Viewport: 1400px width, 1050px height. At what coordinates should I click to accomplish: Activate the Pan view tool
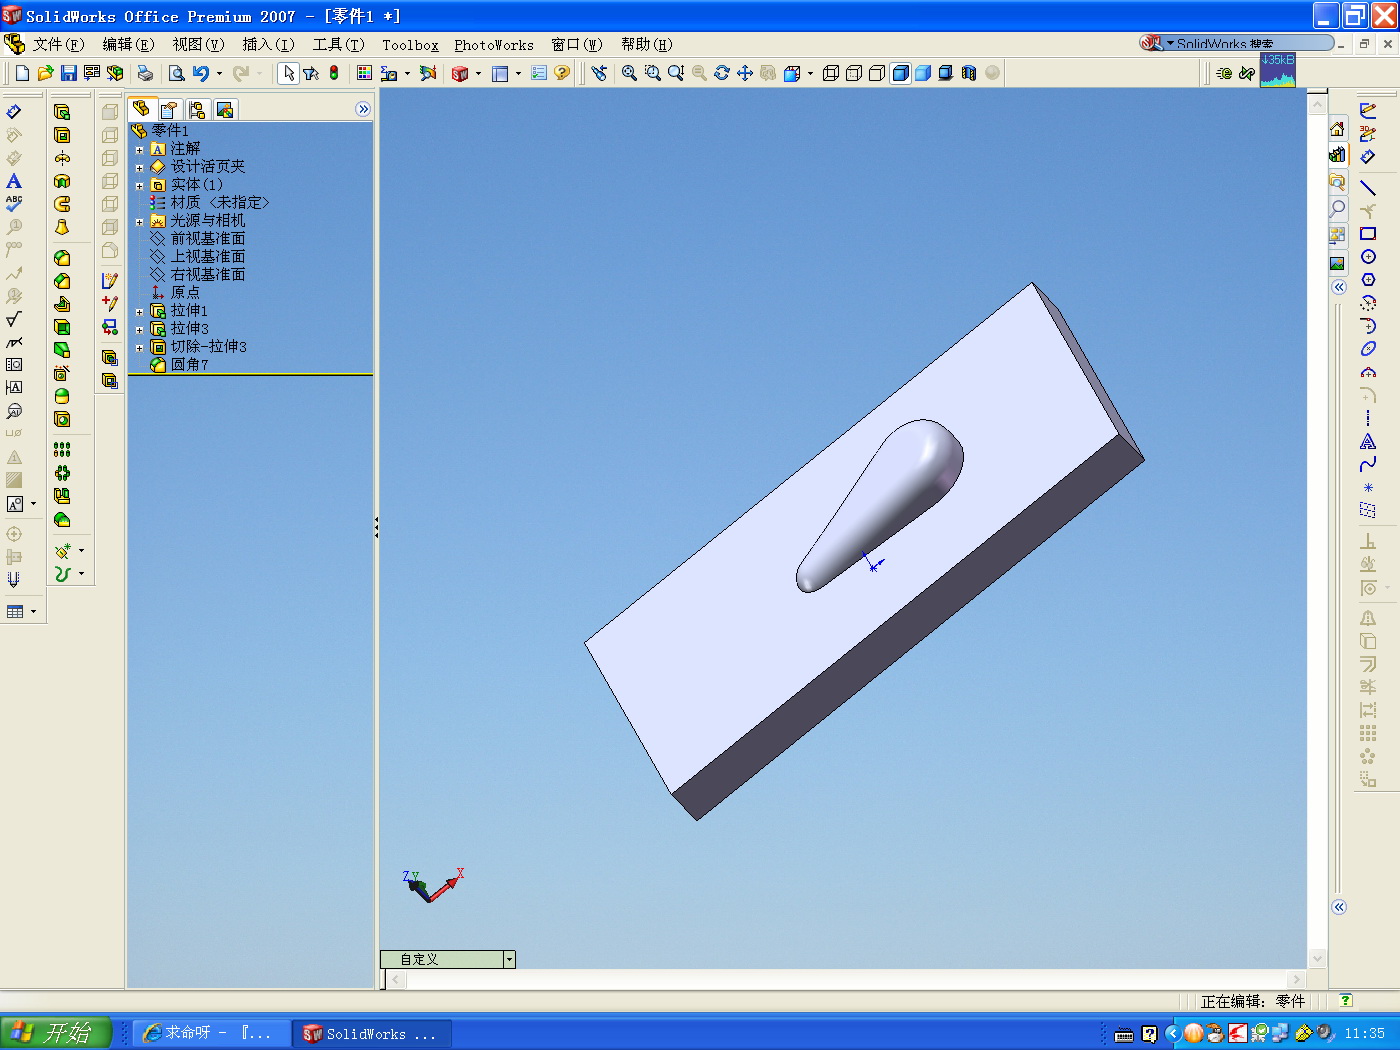coord(745,73)
